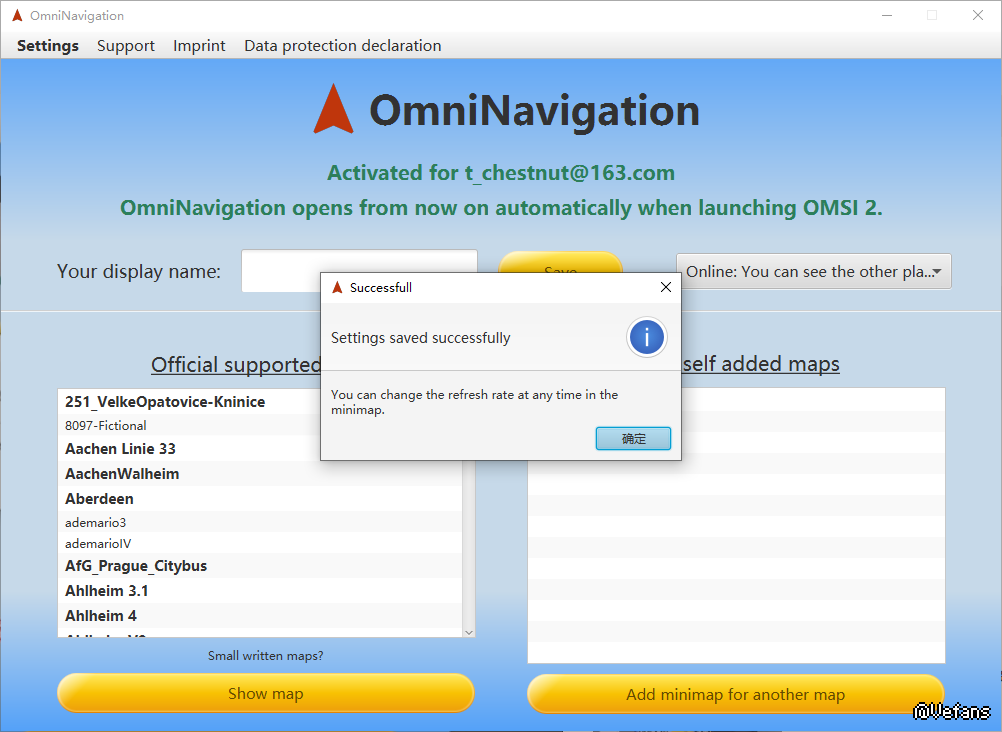Open the Settings menu

48,45
